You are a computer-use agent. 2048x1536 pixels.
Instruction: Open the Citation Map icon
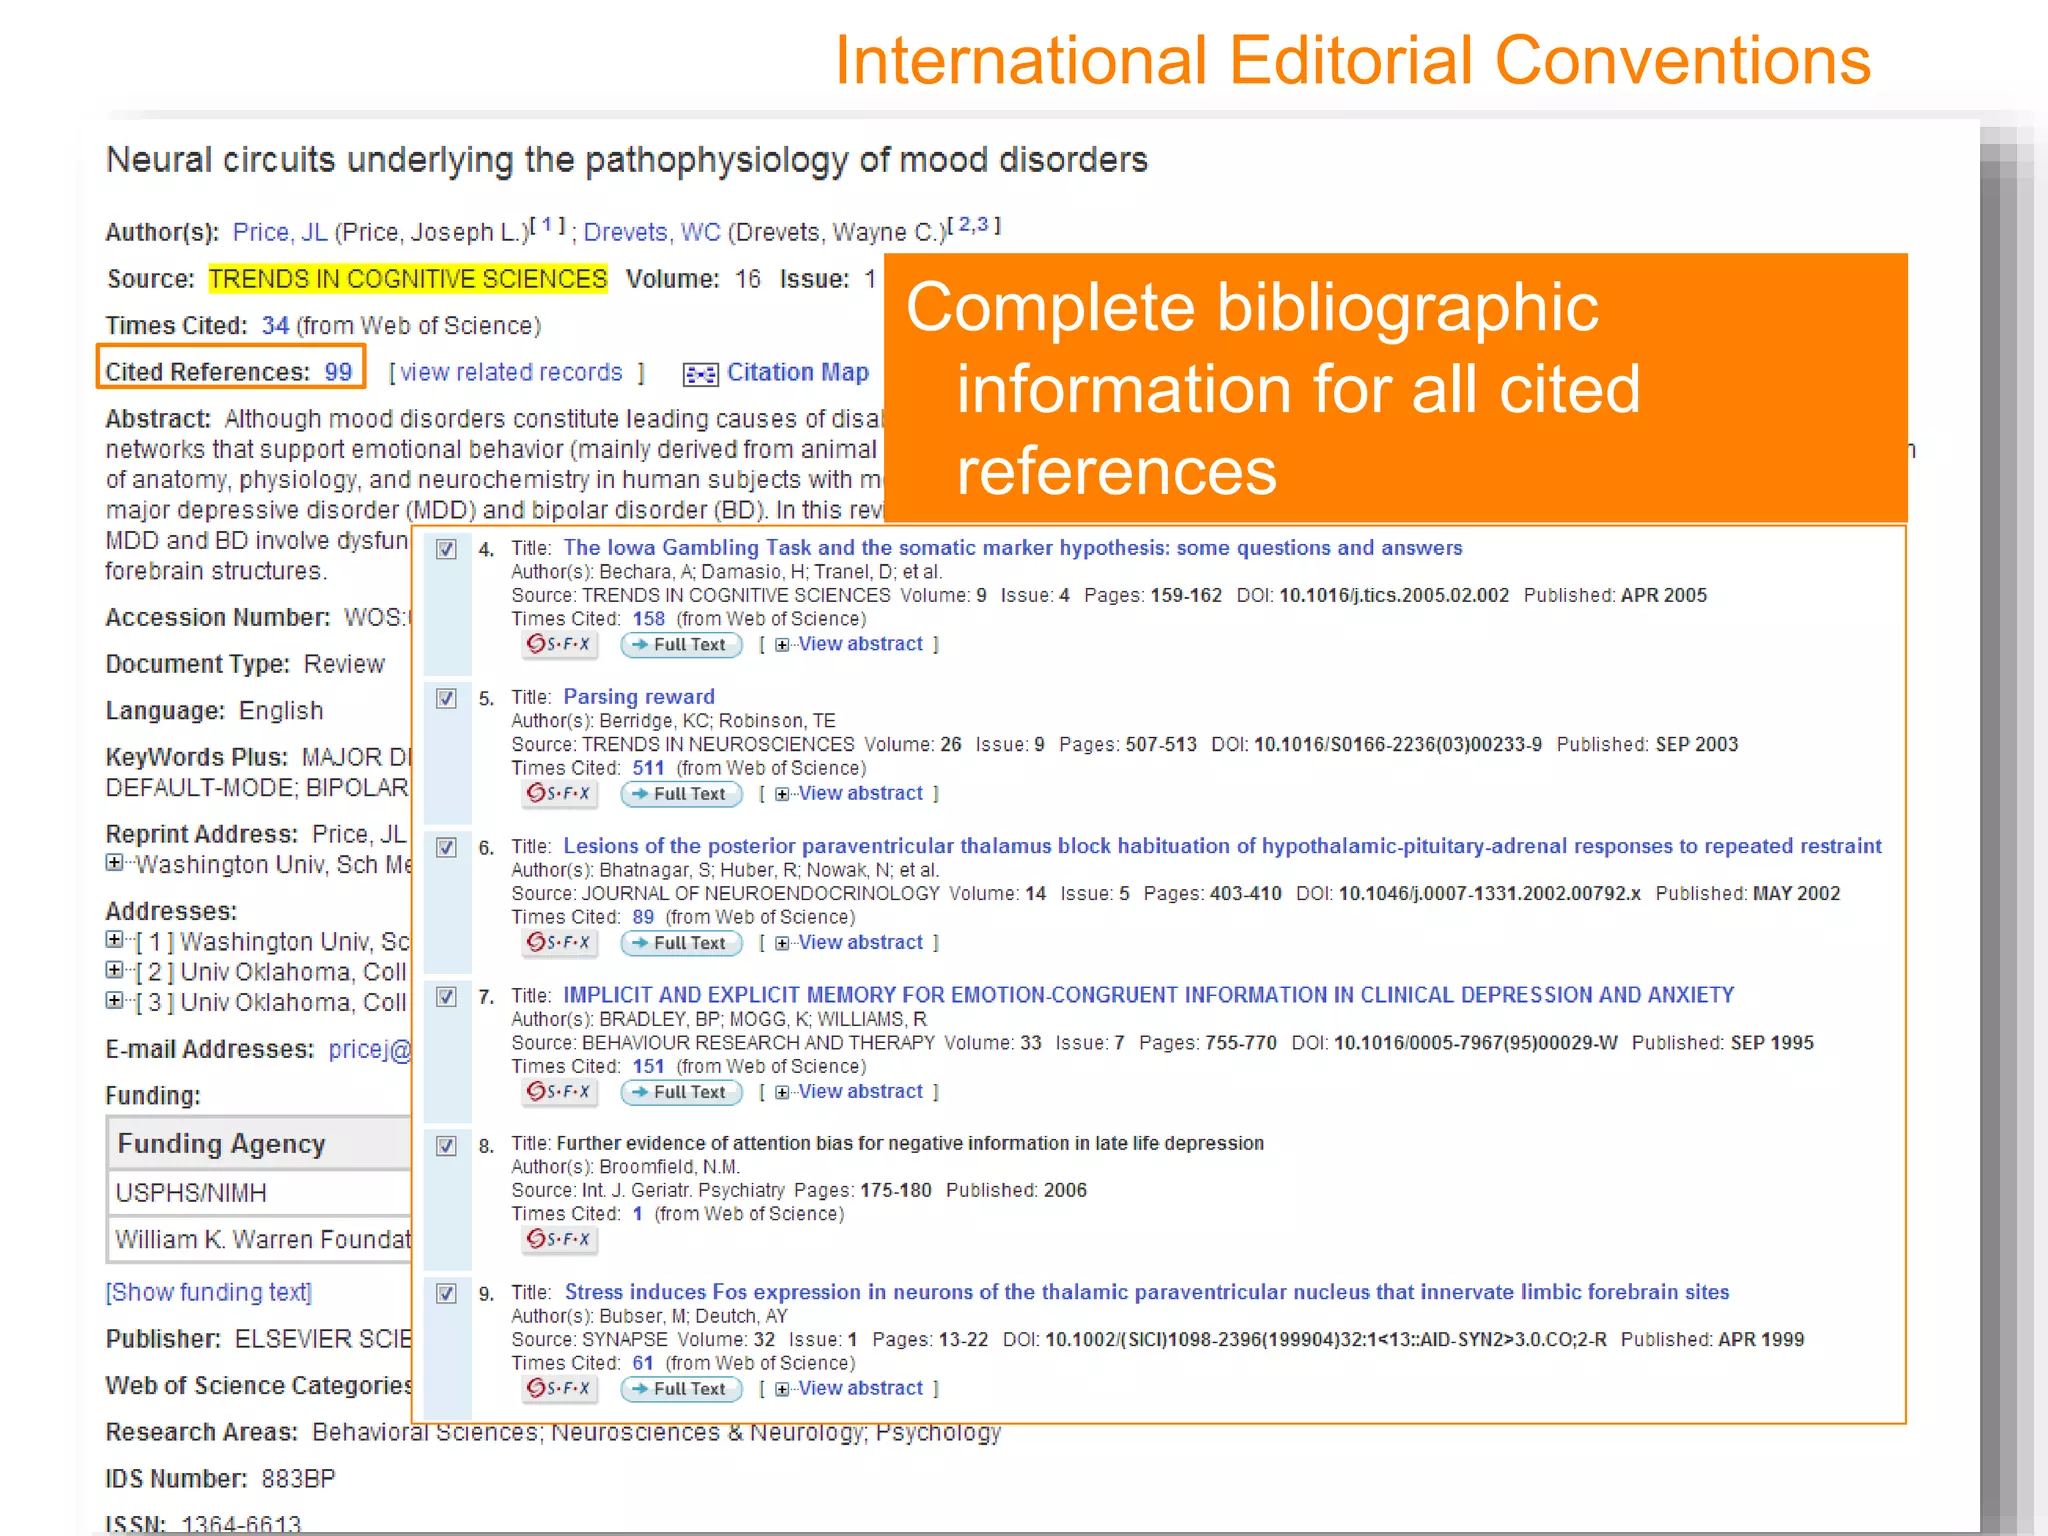(x=700, y=374)
